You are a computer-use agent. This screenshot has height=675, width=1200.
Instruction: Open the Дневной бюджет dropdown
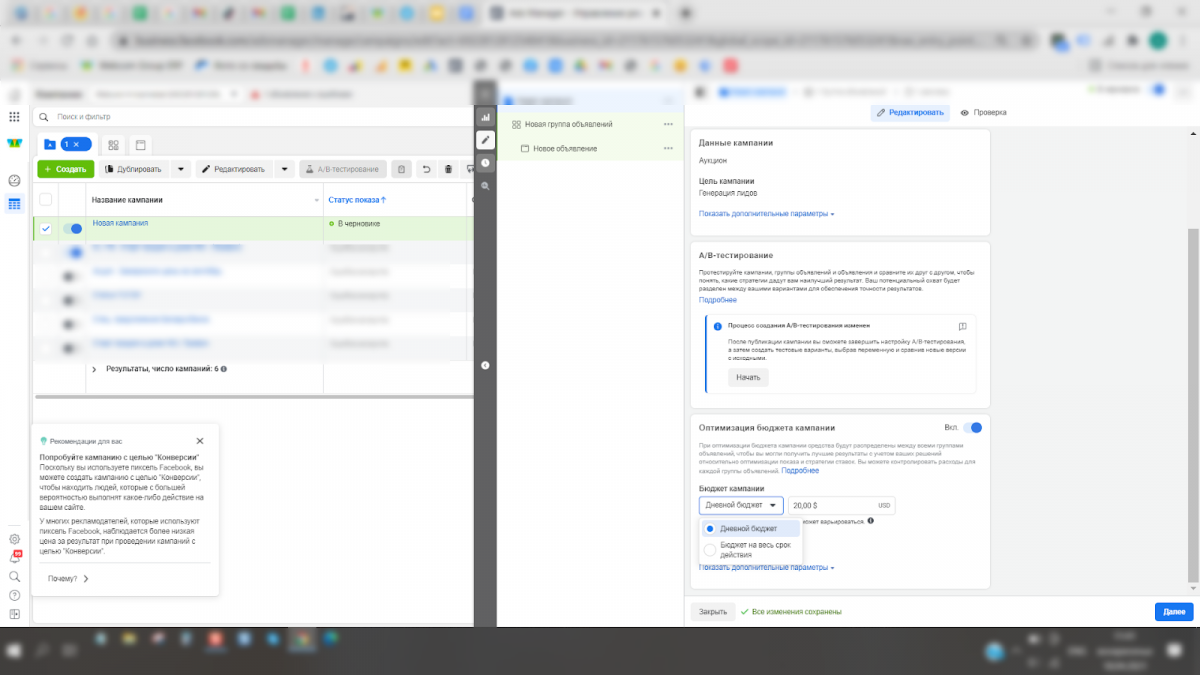740,505
